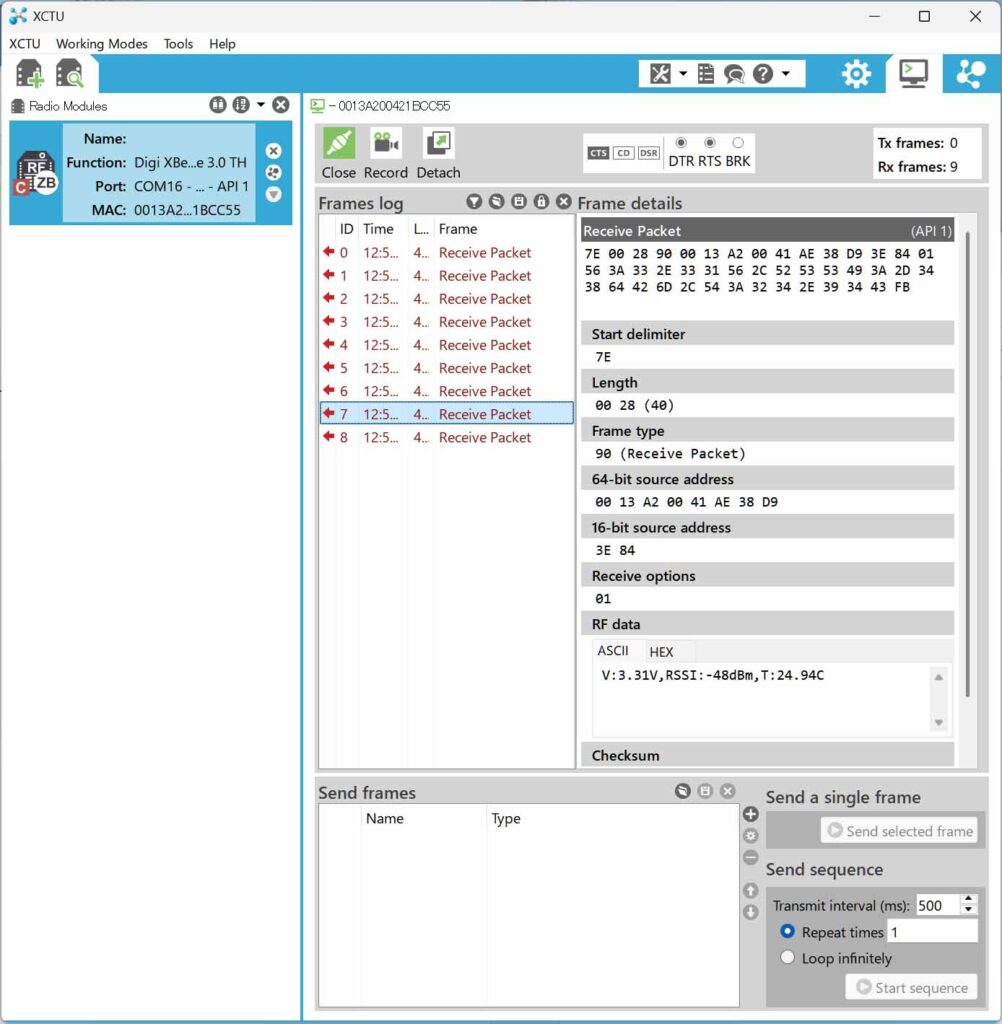Remove selected frame minus icon

pyautogui.click(x=751, y=857)
